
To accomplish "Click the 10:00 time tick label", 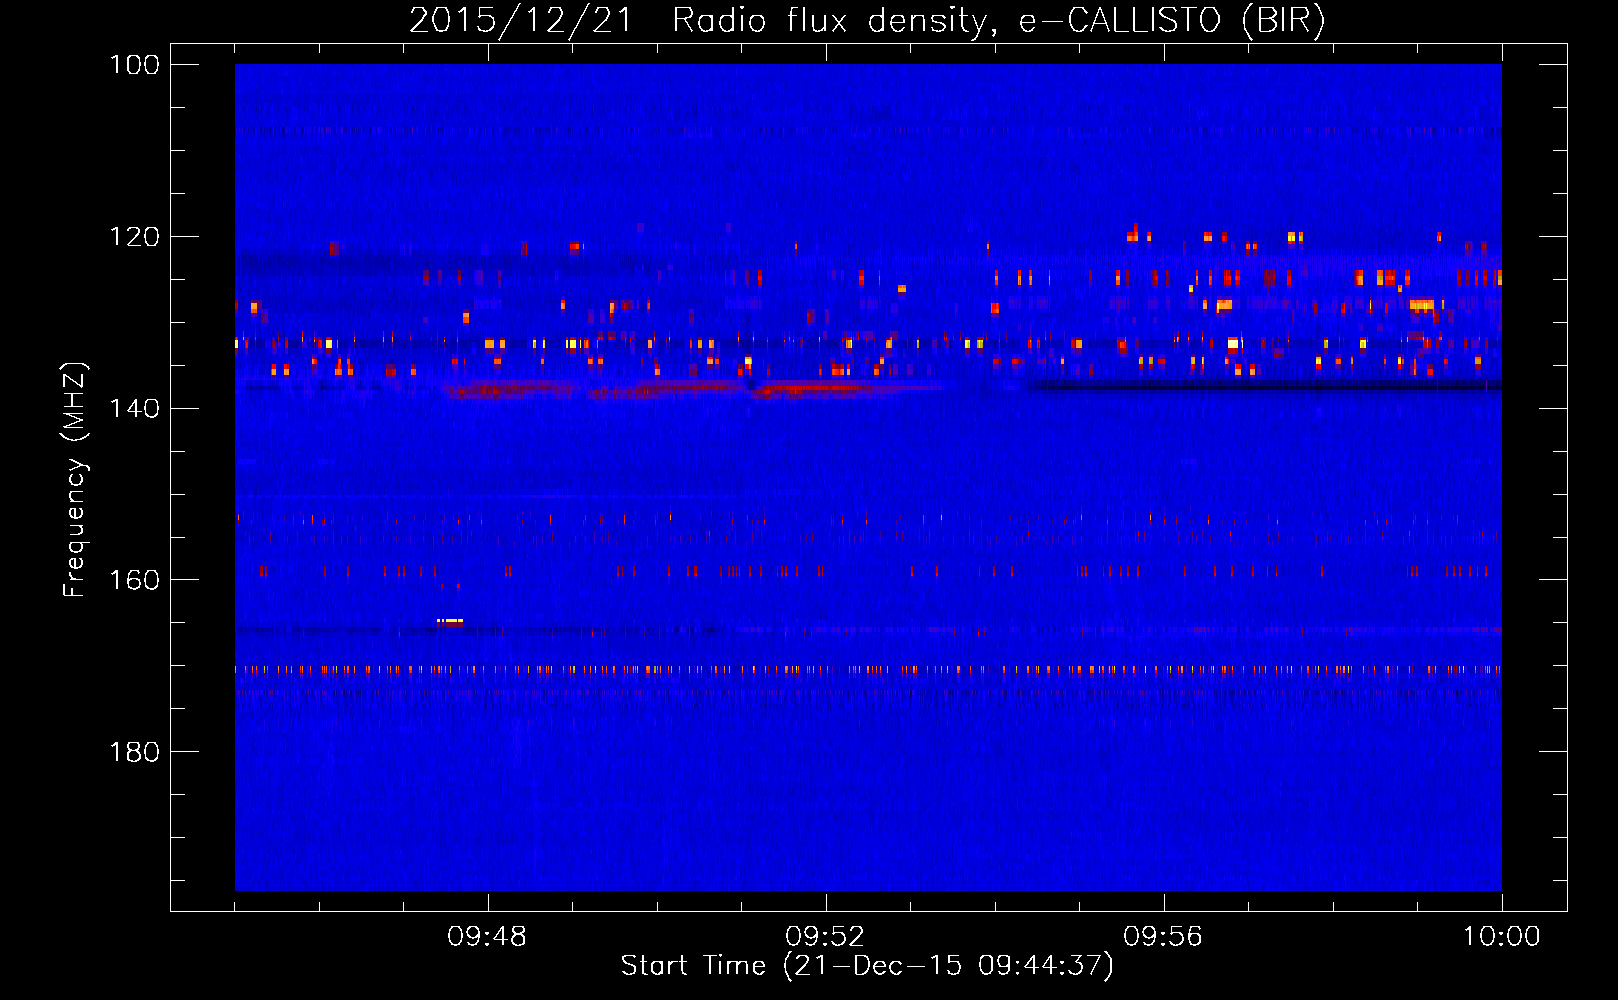I will coord(1501,937).
